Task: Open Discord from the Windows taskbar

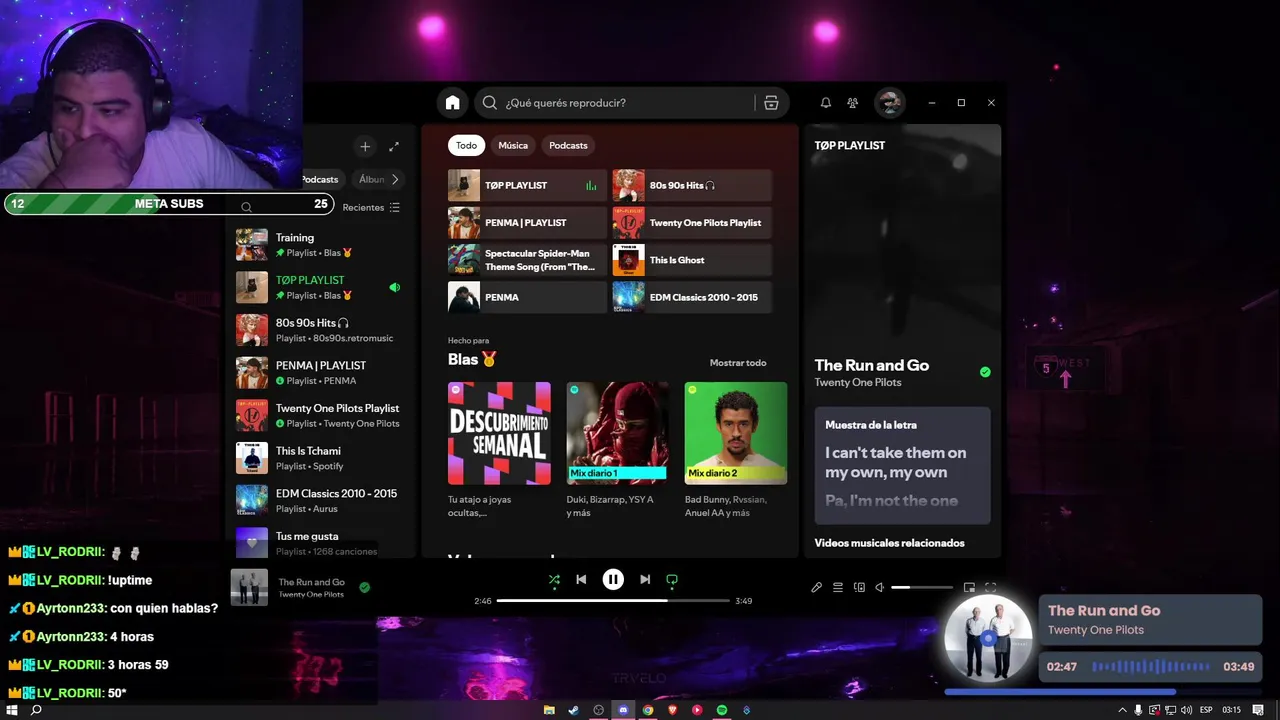Action: click(623, 710)
